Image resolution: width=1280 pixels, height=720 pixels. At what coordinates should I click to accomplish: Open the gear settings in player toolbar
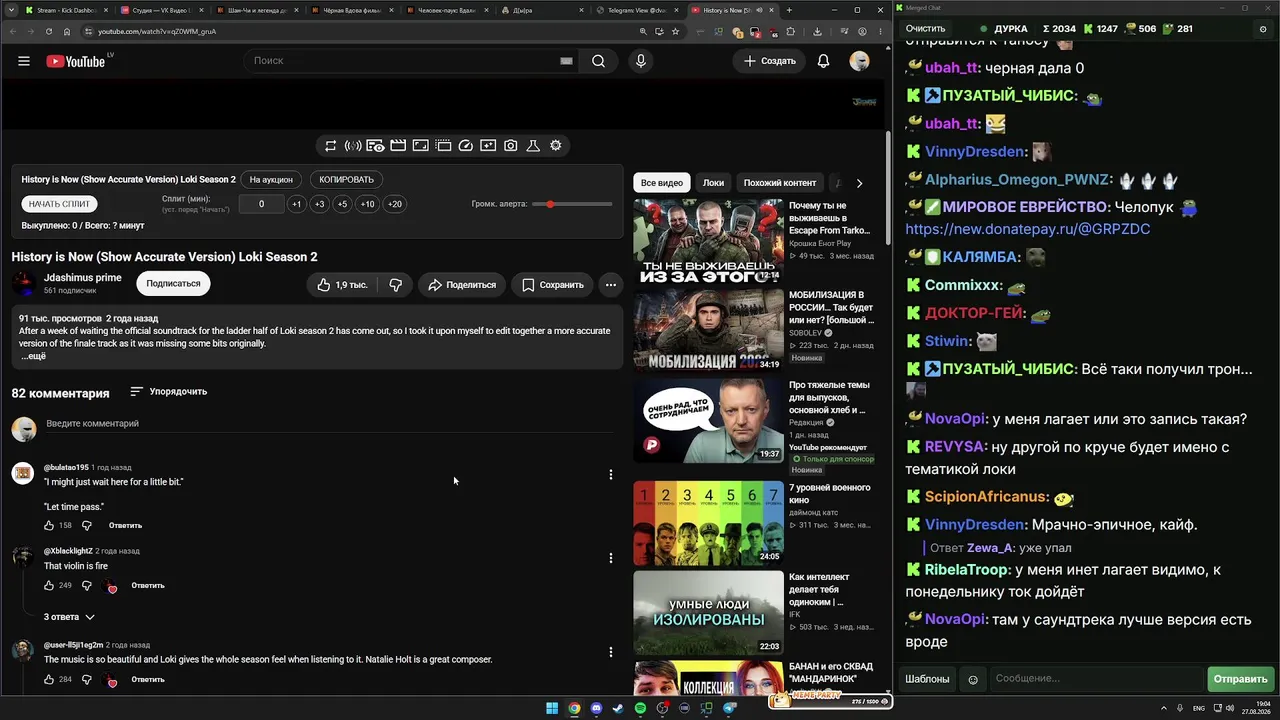click(556, 146)
